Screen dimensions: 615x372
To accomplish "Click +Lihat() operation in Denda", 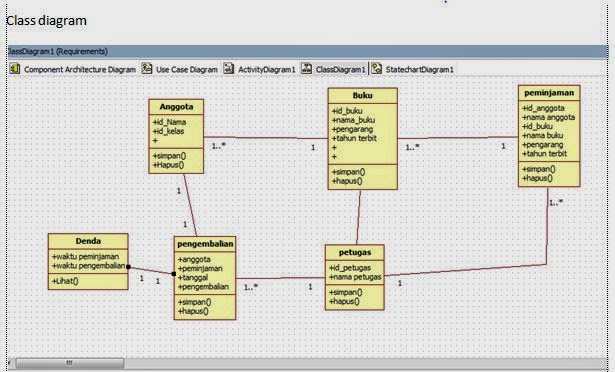I will click(x=65, y=281).
